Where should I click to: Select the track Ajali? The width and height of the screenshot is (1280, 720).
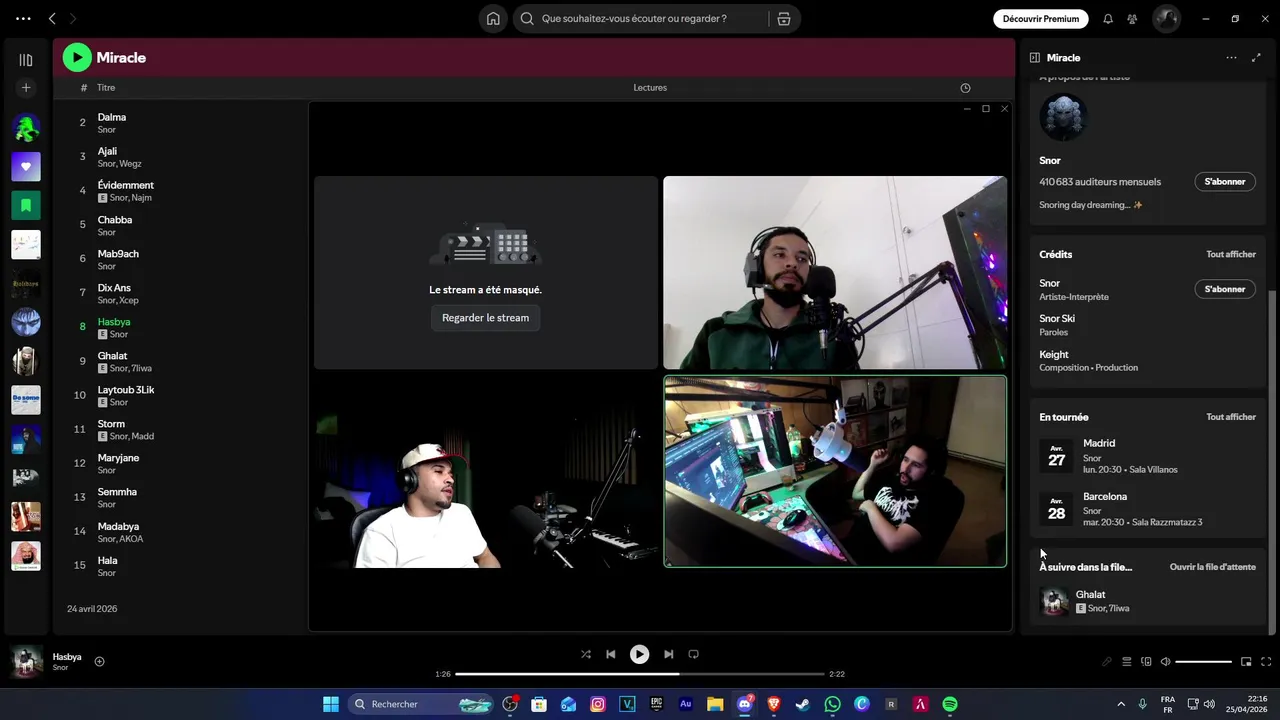[107, 151]
